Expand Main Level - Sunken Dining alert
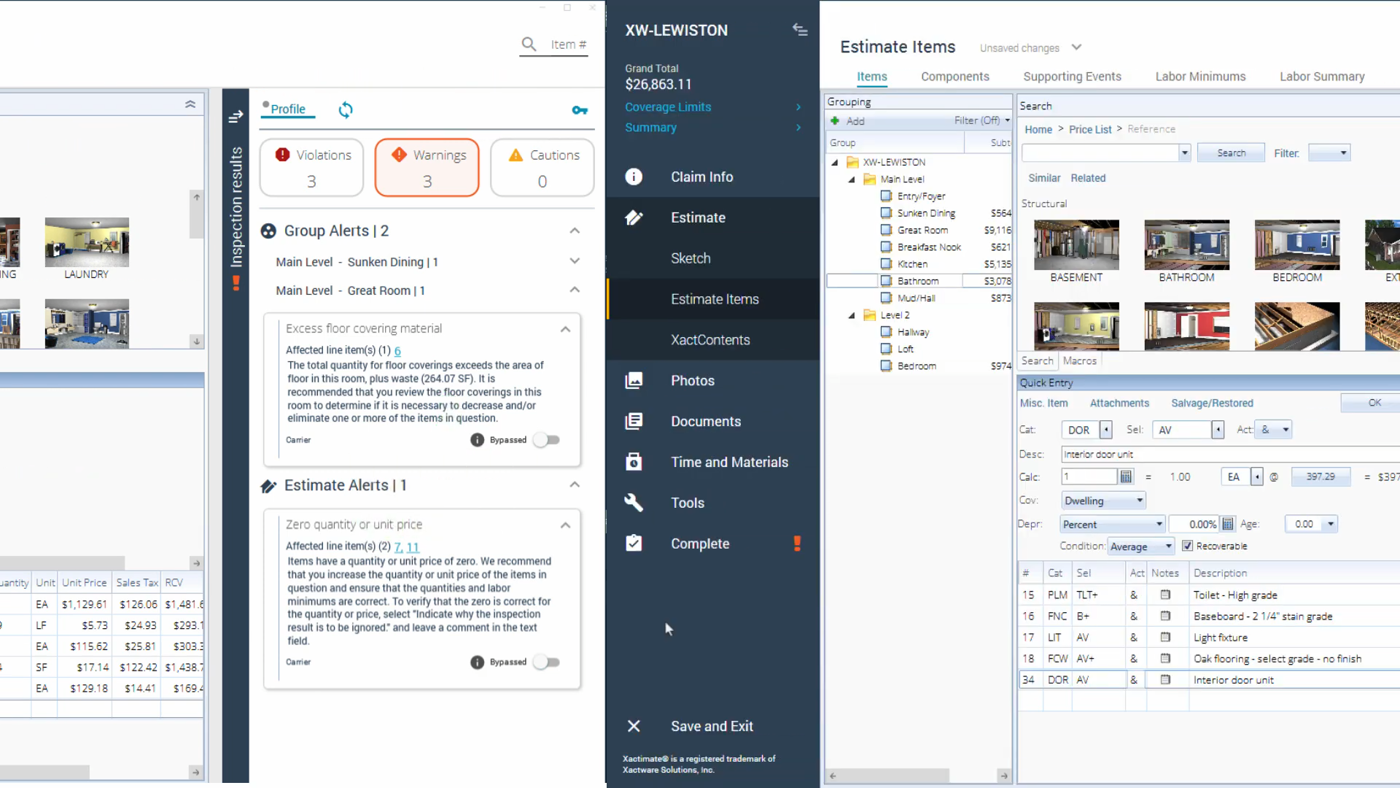Image resolution: width=1400 pixels, height=788 pixels. pyautogui.click(x=574, y=261)
